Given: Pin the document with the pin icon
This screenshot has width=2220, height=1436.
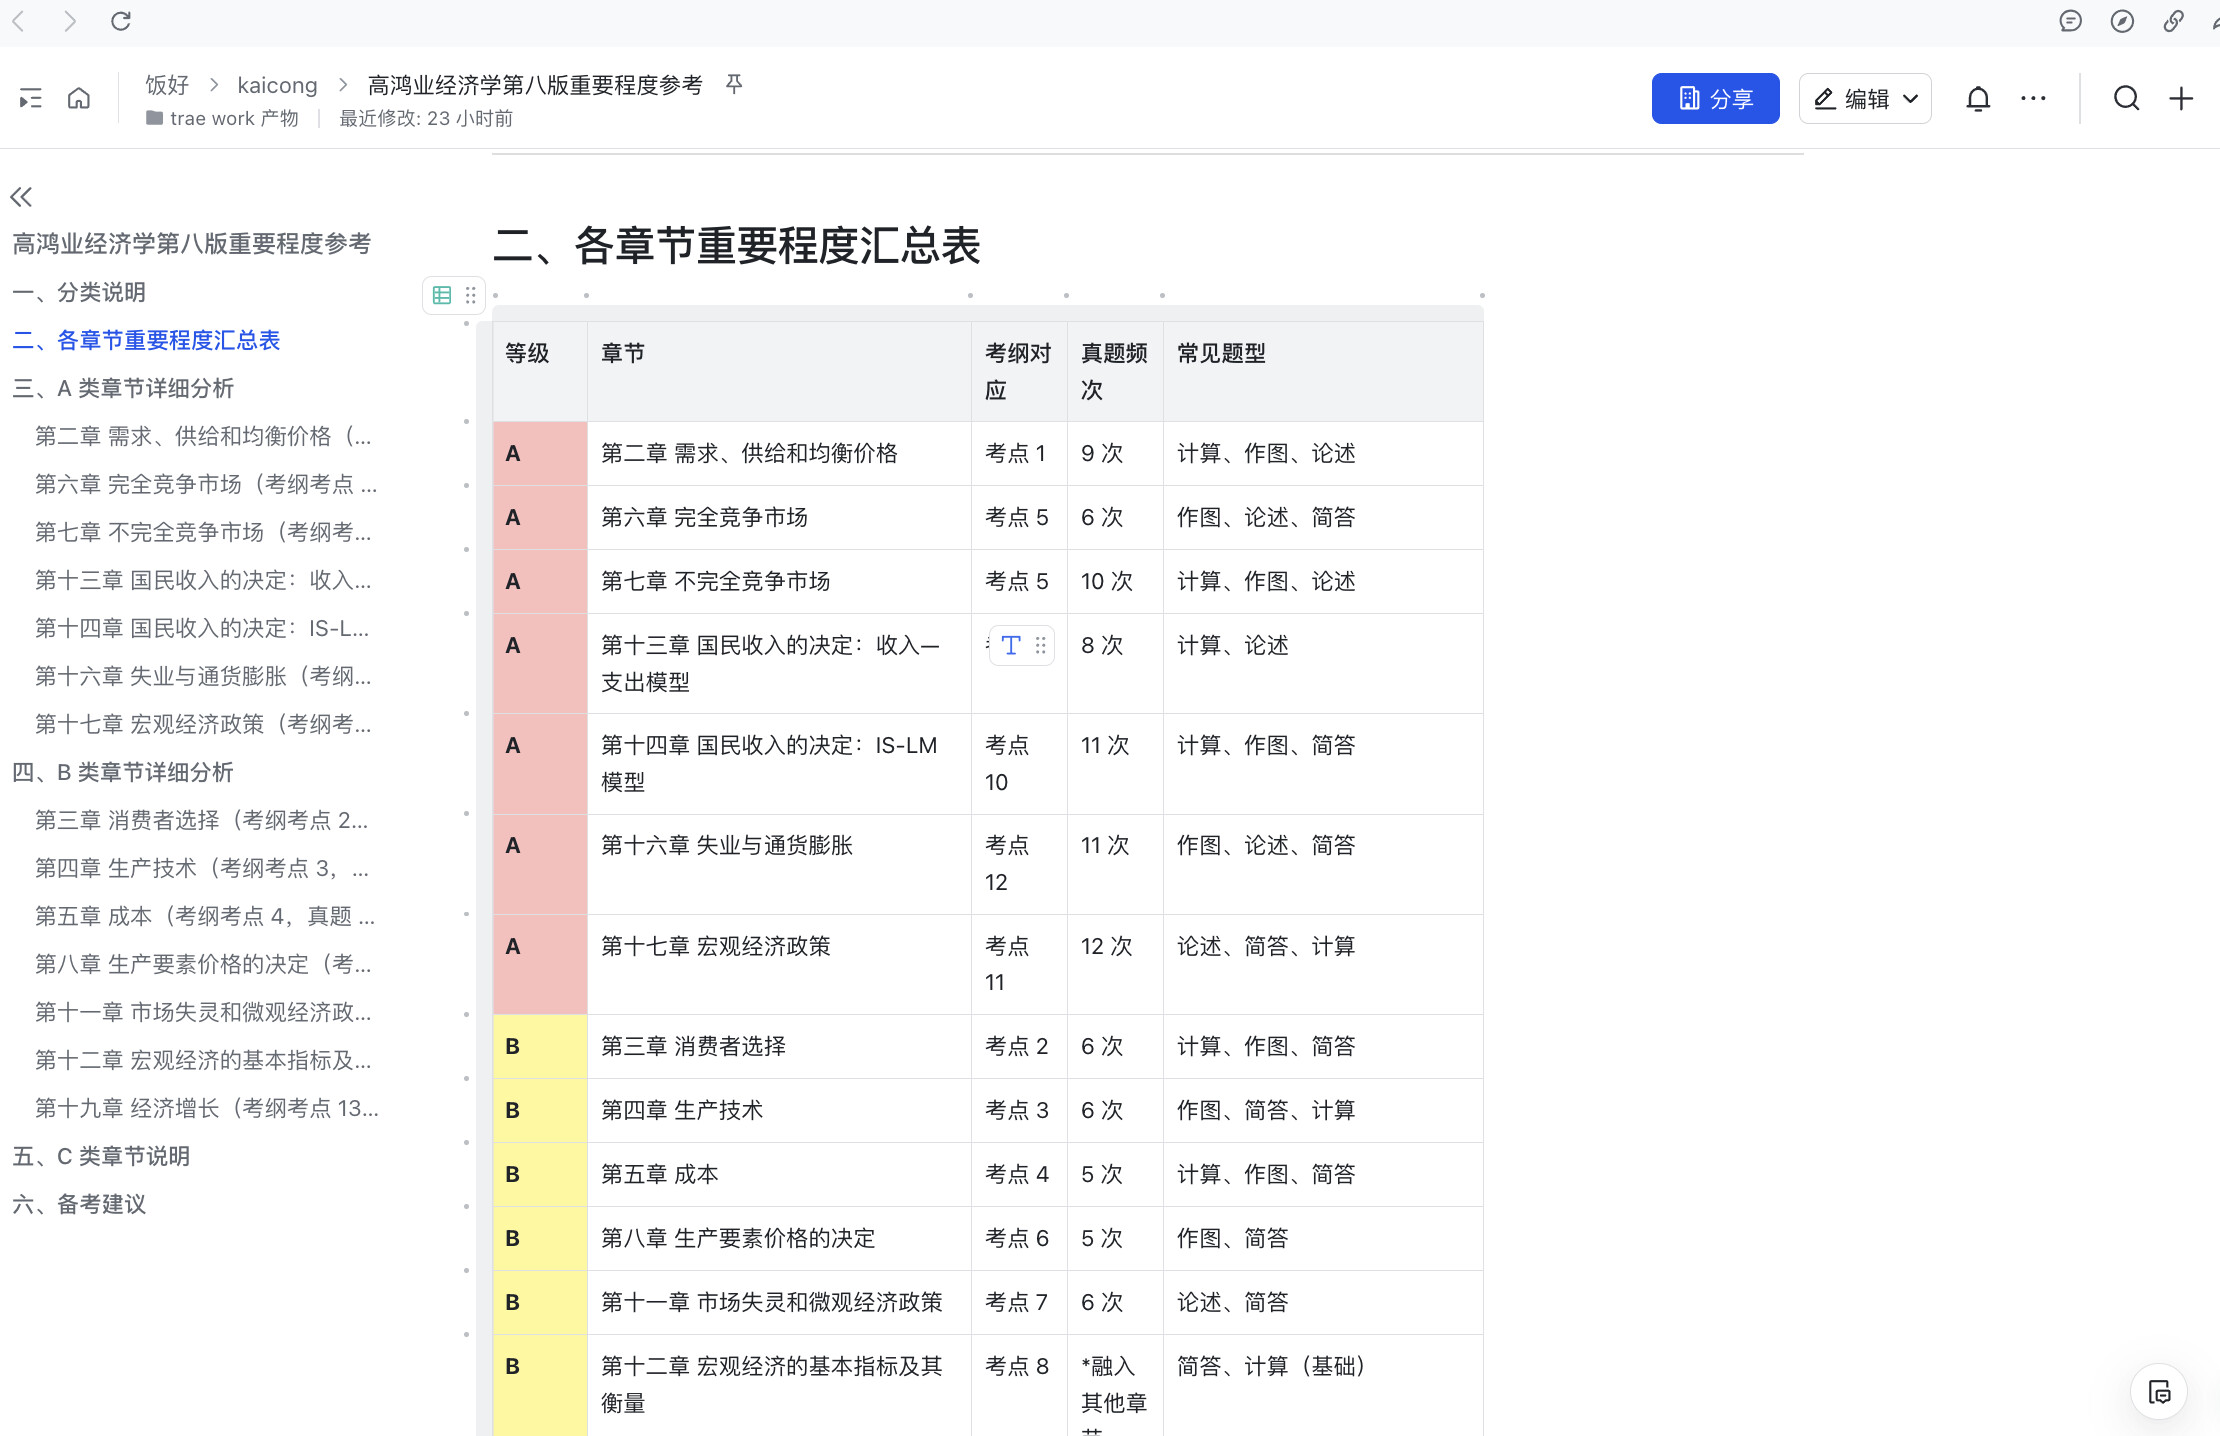Looking at the screenshot, I should [x=734, y=84].
